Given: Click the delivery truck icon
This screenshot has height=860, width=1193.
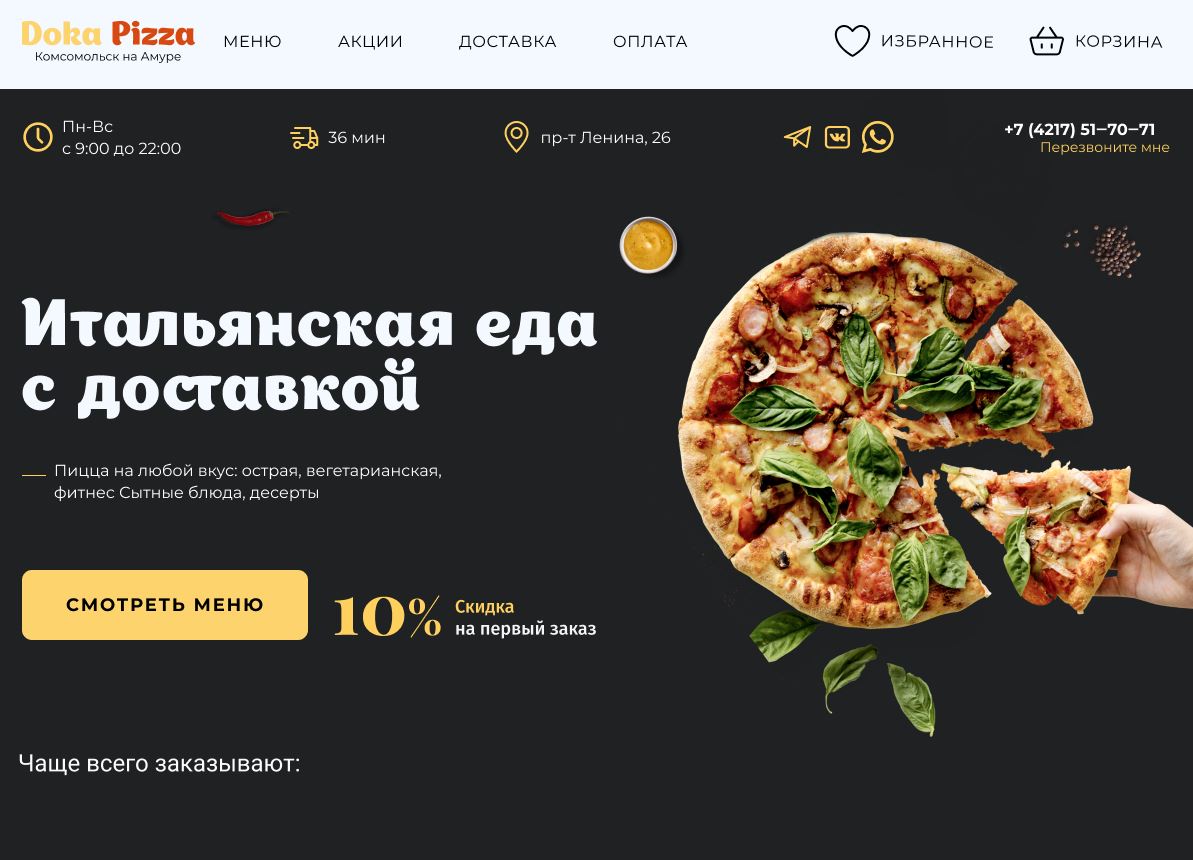Looking at the screenshot, I should pos(304,138).
